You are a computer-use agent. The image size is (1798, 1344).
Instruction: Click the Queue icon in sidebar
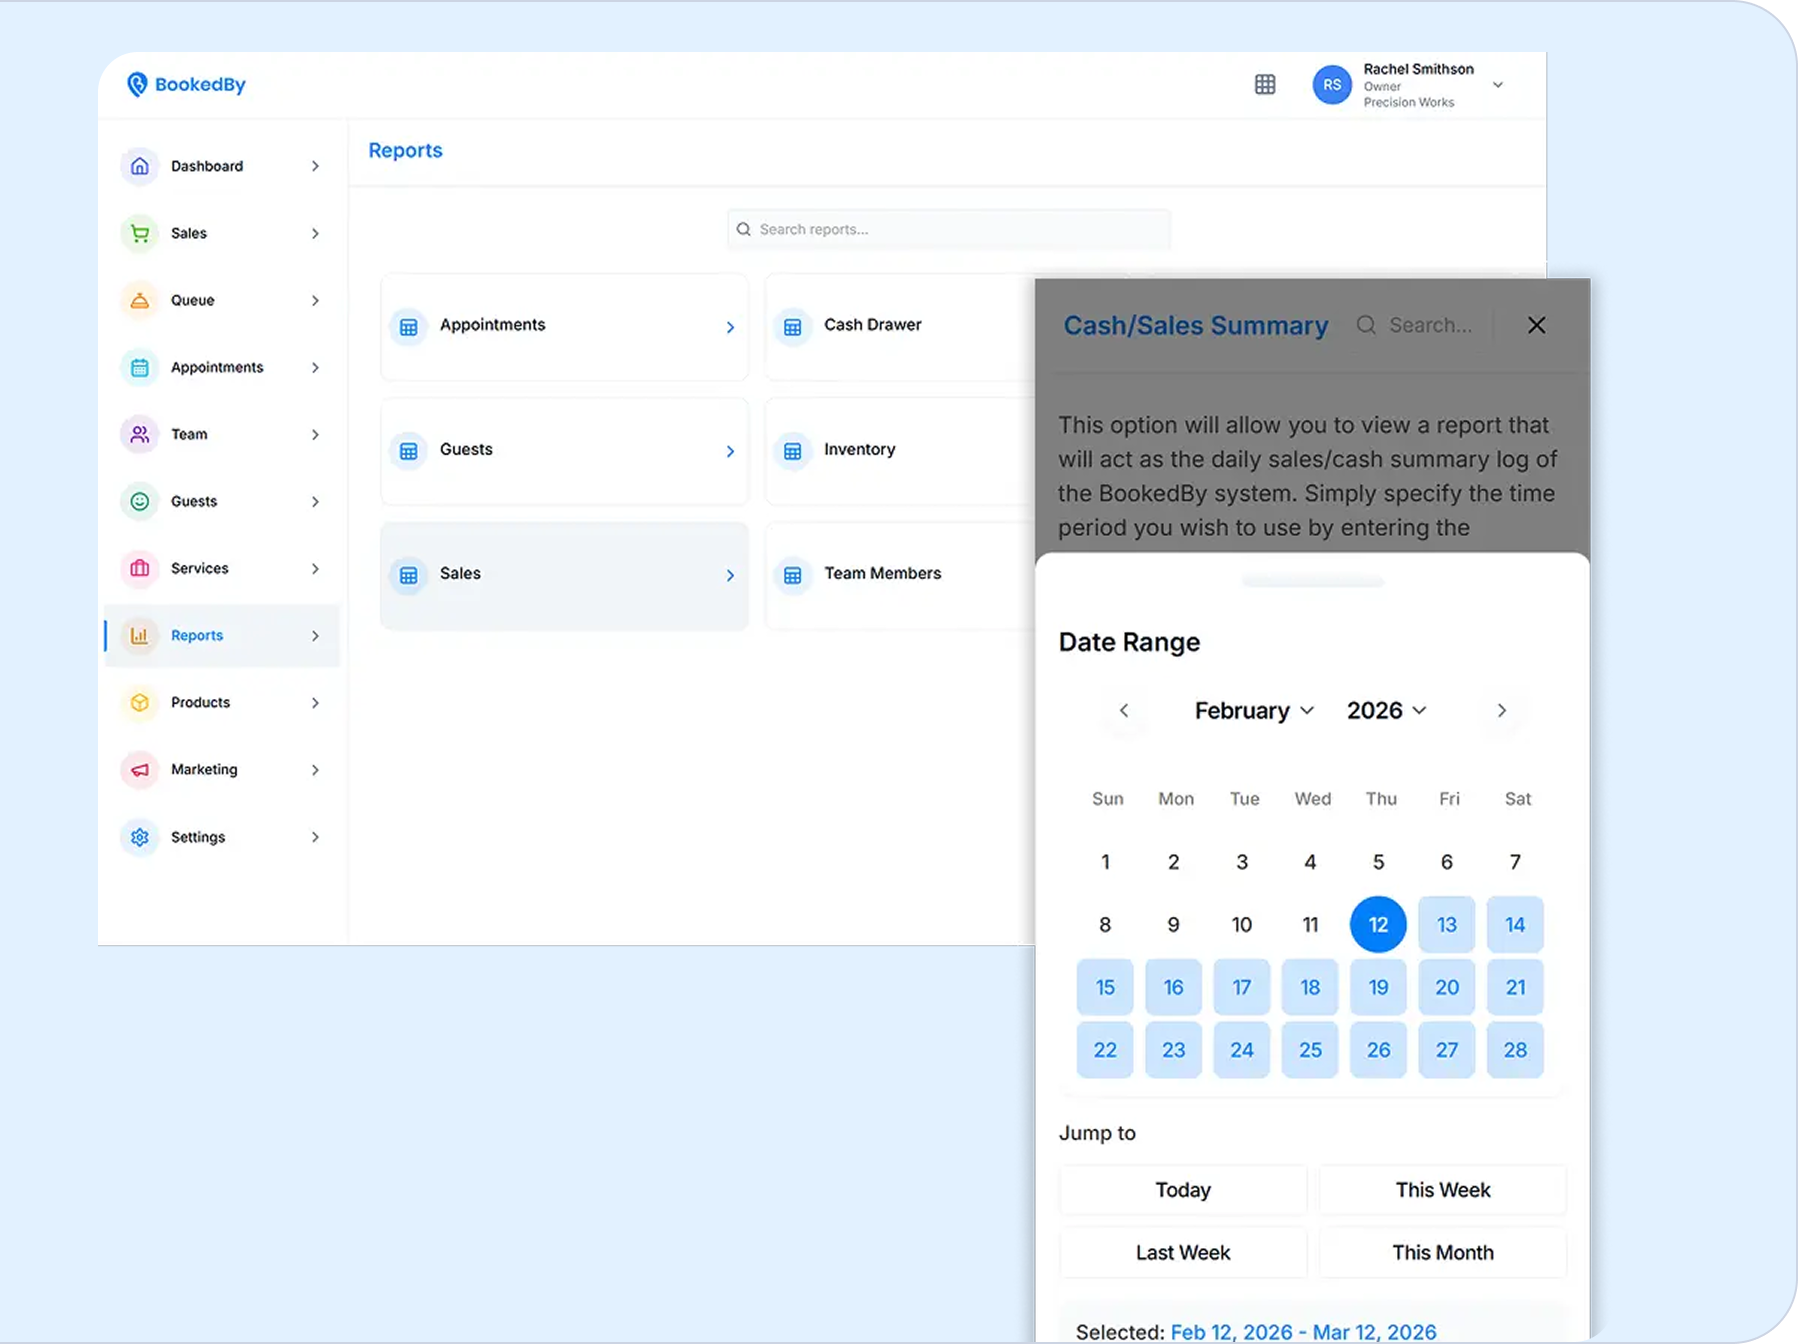(140, 300)
